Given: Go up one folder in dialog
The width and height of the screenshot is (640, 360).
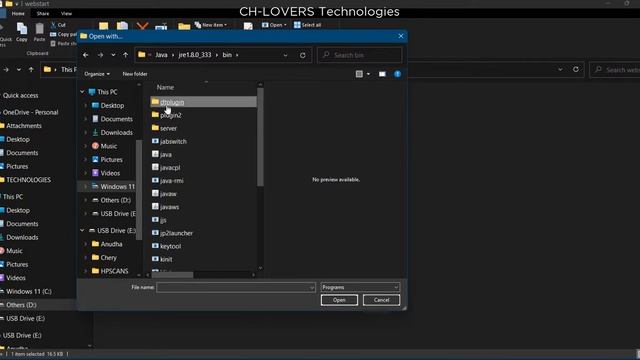Looking at the screenshot, I should 126,55.
